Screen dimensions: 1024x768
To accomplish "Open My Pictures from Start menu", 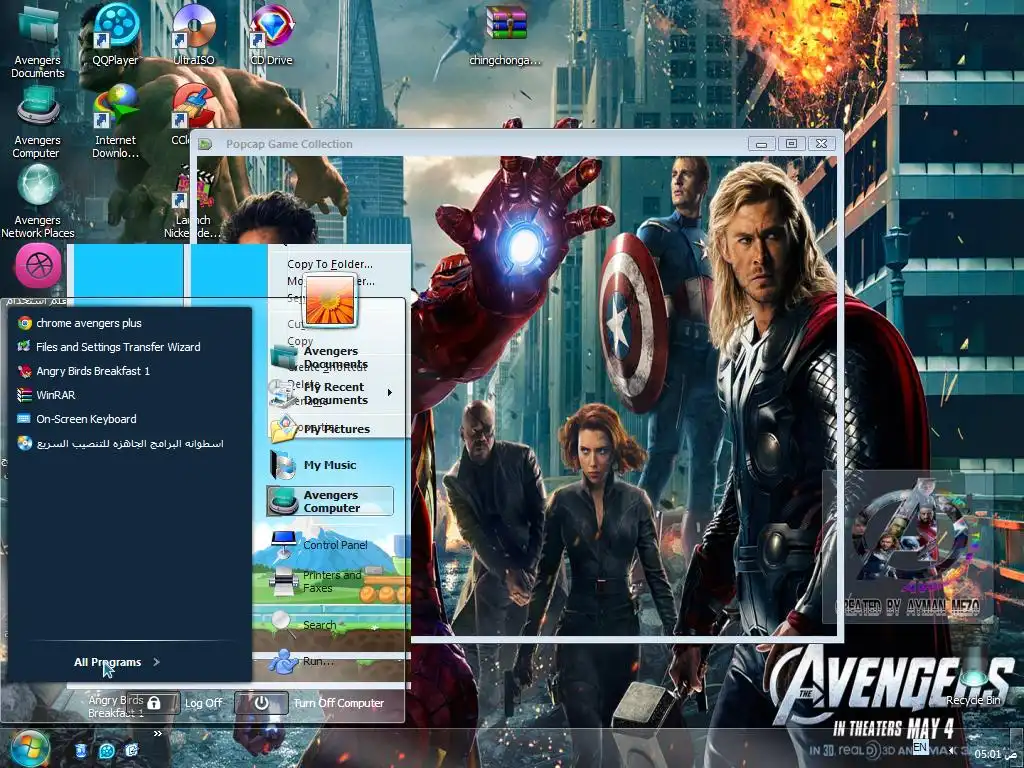I will pyautogui.click(x=331, y=429).
